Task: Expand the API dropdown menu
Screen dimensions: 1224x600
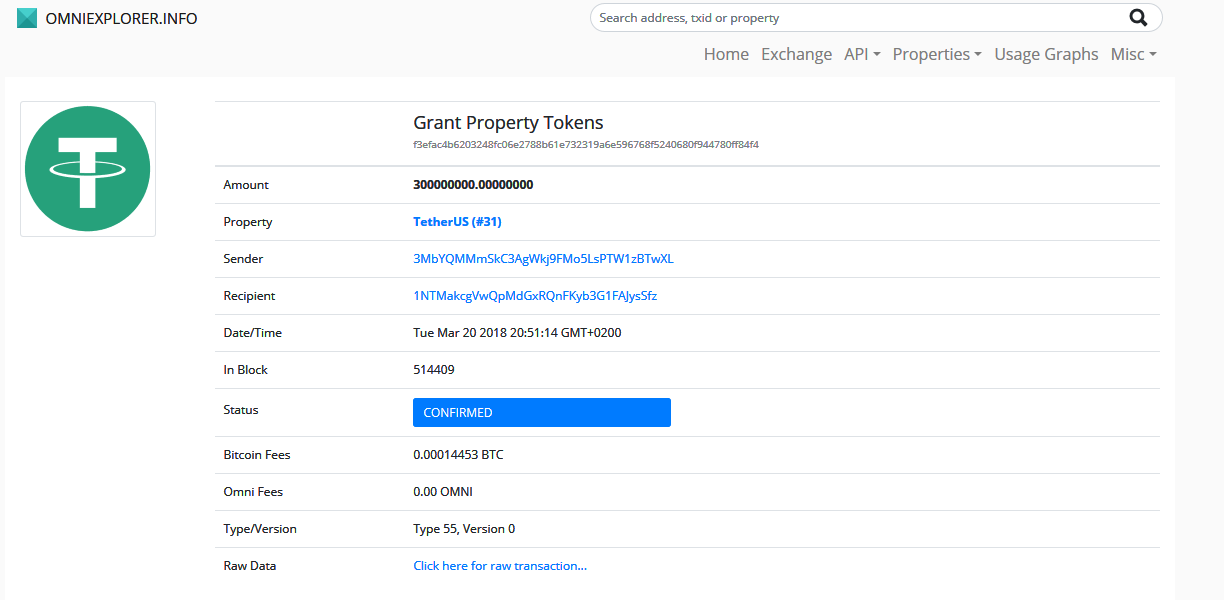Action: coord(862,54)
